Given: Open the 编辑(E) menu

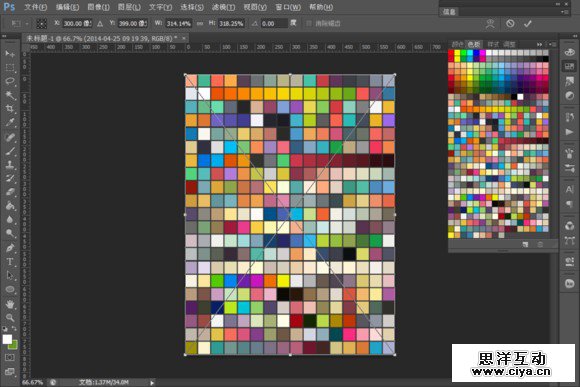Looking at the screenshot, I should [x=67, y=7].
